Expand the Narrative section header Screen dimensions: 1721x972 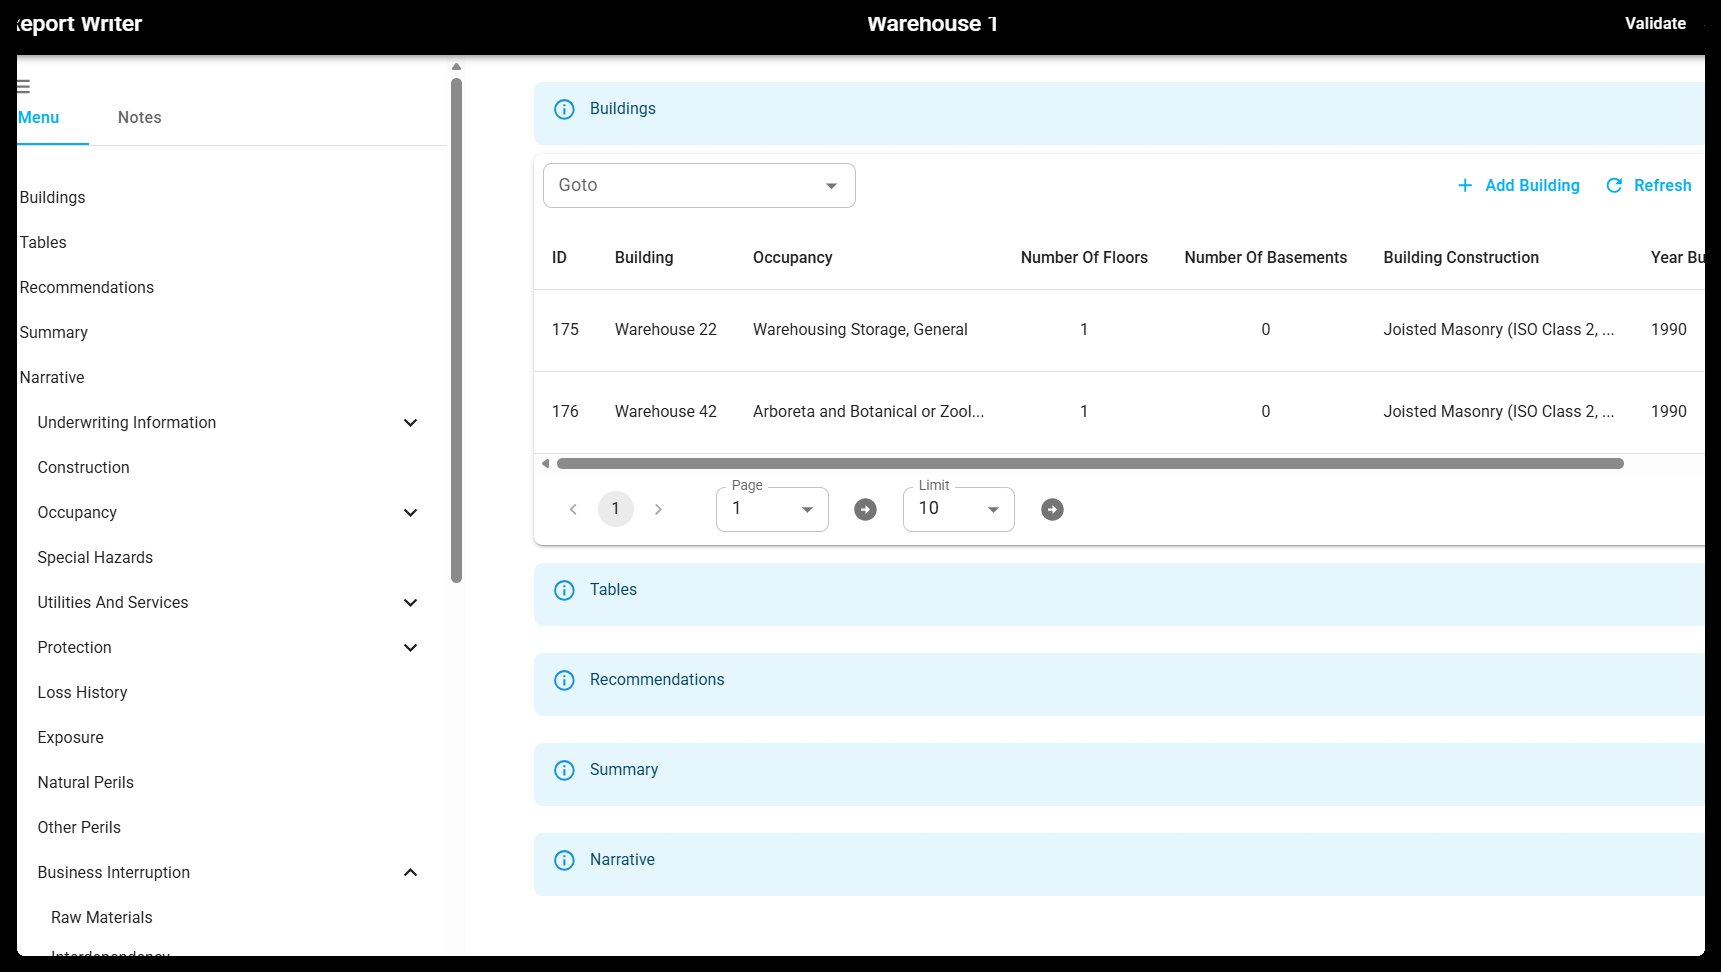pos(1119,864)
